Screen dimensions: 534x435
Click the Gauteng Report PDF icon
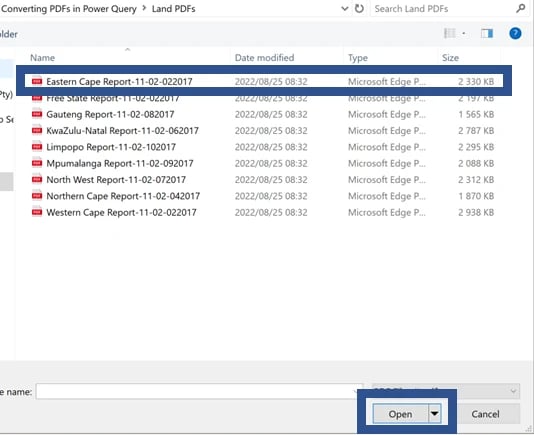(37, 114)
